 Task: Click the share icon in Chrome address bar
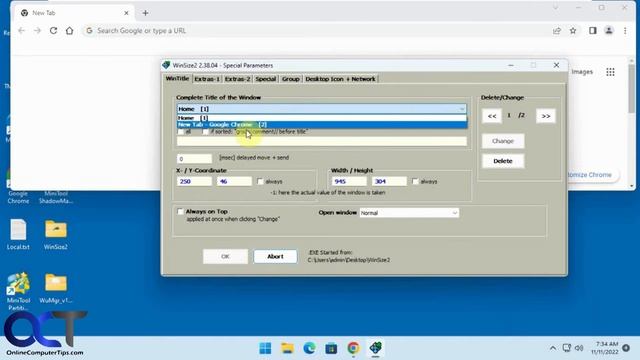pyautogui.click(x=557, y=31)
